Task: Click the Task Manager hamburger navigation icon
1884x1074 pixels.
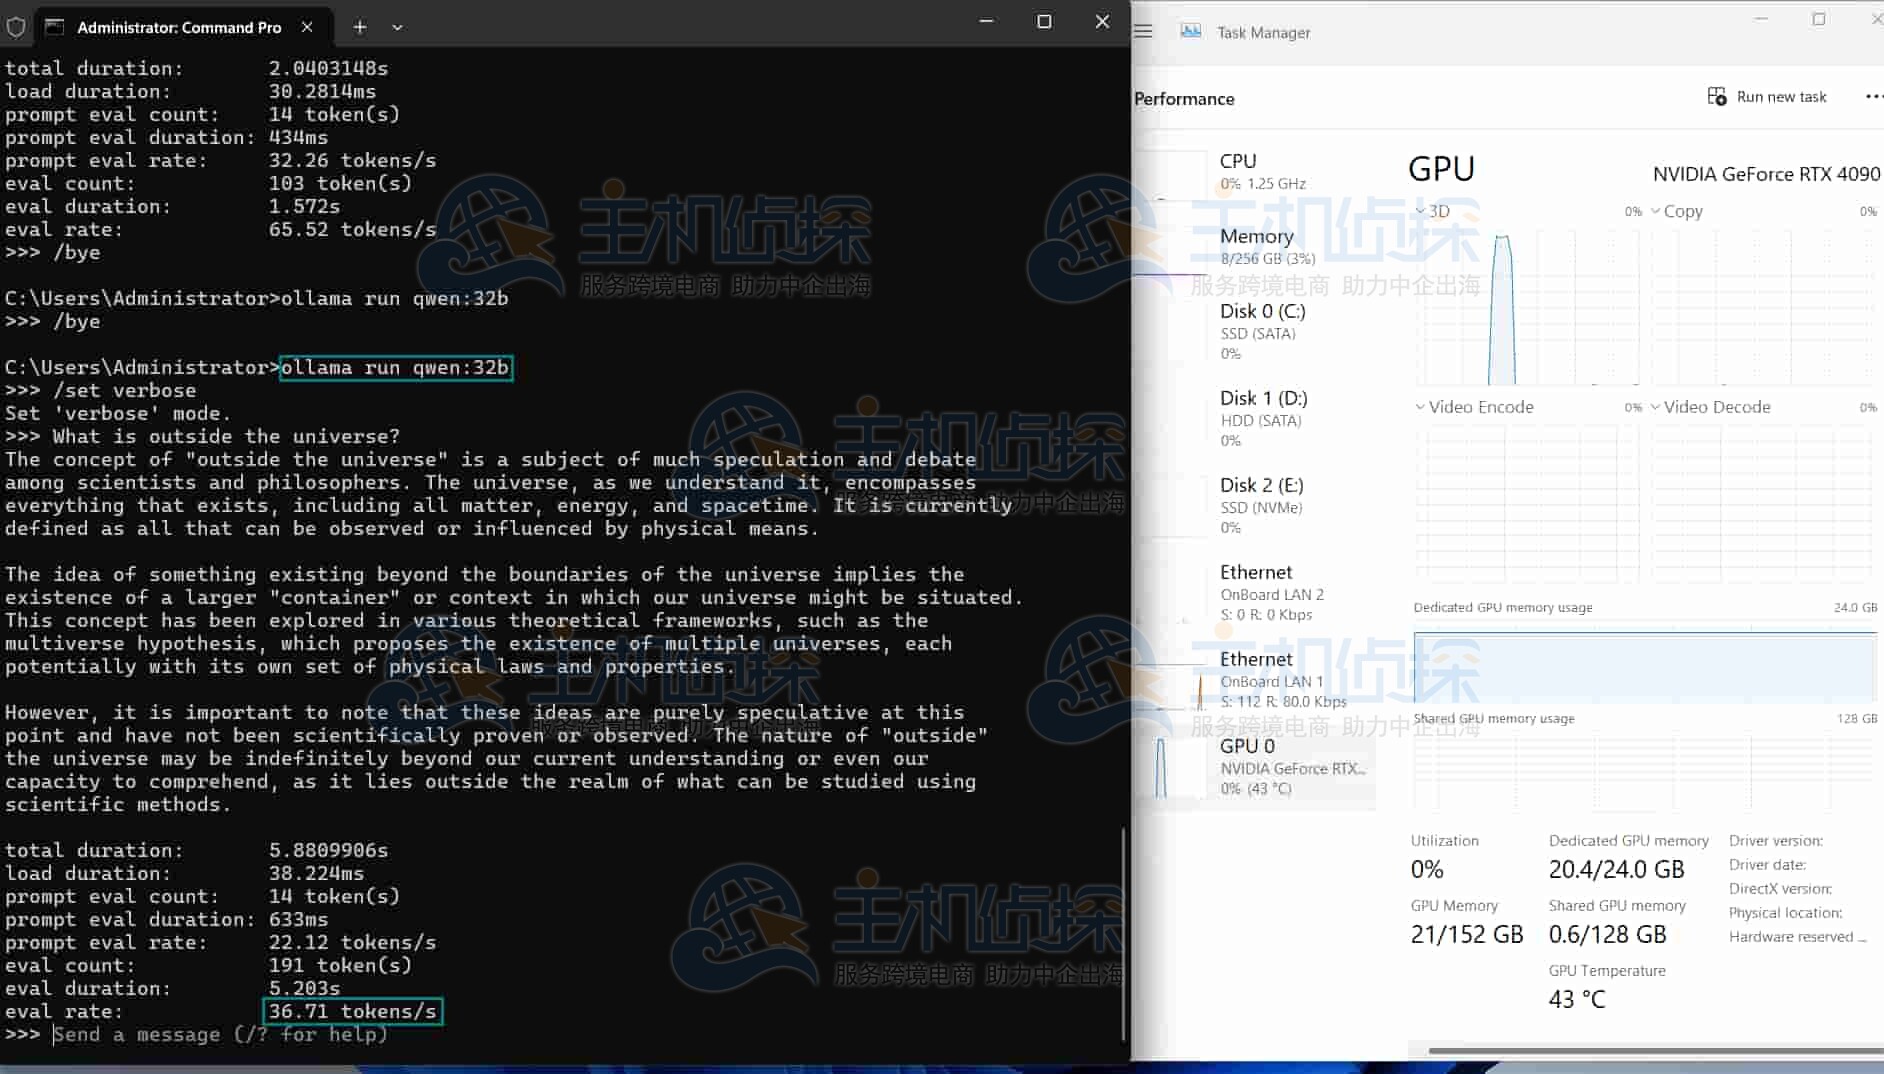Action: (1143, 32)
